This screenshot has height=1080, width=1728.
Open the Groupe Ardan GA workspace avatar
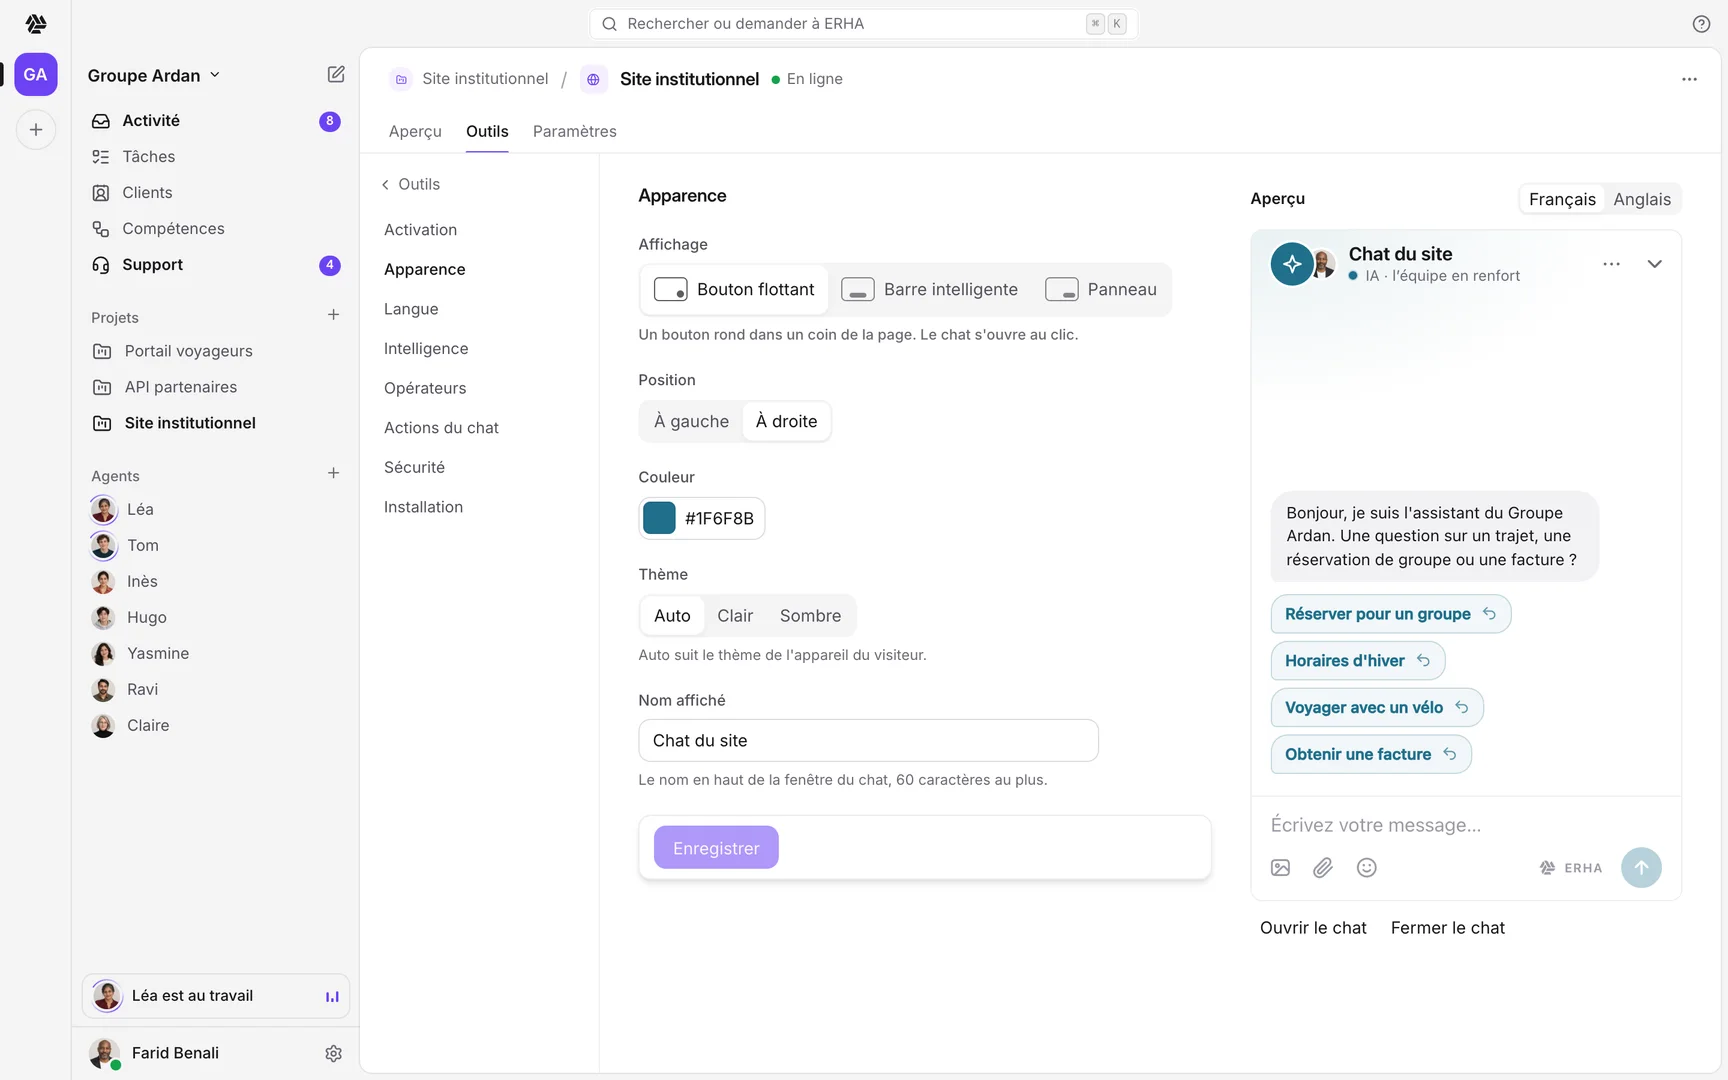coord(36,75)
